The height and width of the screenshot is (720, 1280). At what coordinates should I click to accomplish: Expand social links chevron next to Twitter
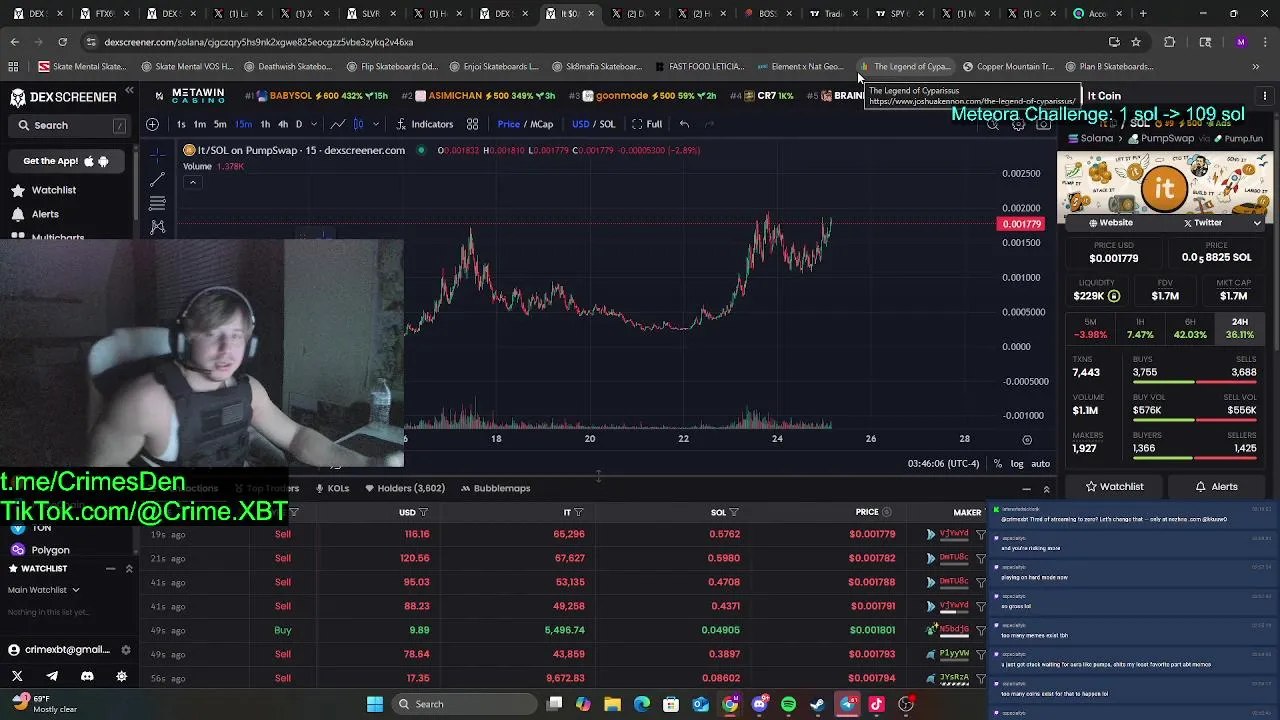pos(1257,223)
